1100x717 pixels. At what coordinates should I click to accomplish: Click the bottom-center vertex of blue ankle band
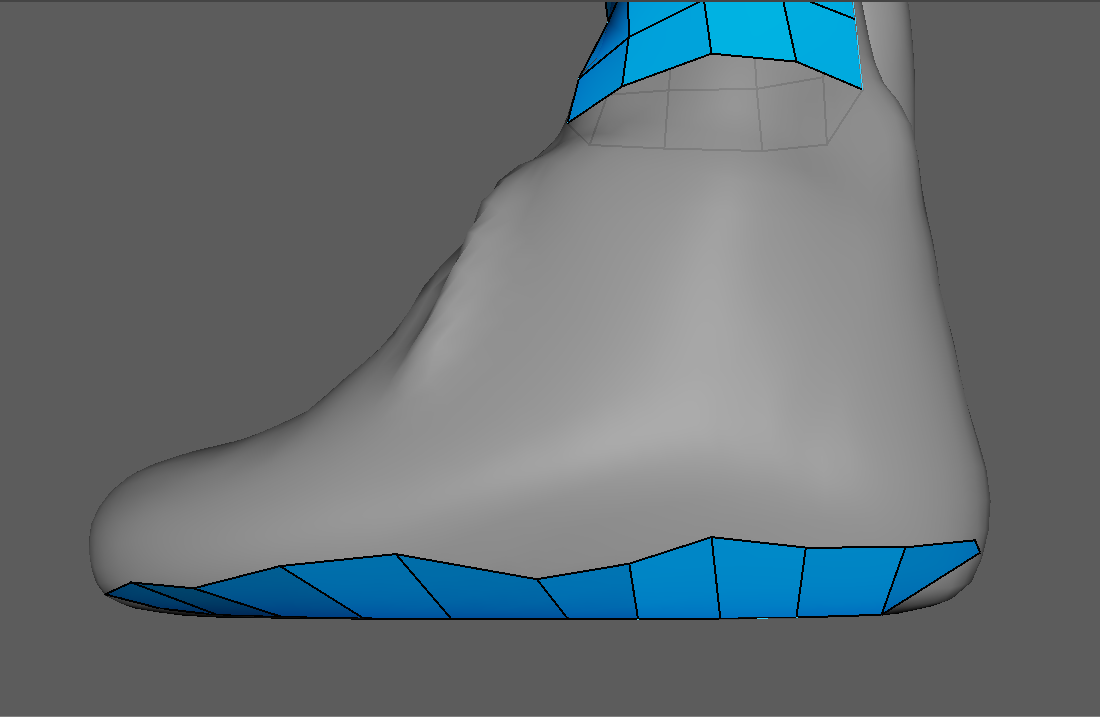(x=712, y=53)
